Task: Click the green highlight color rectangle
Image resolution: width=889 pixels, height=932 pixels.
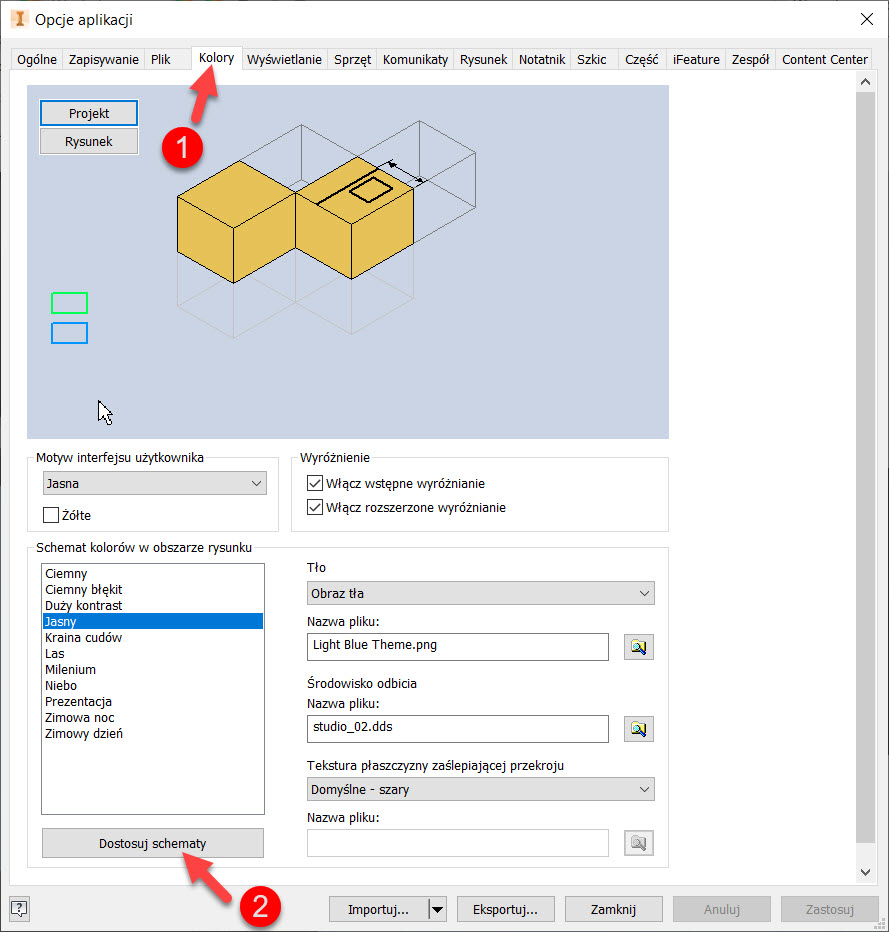Action: 69,303
